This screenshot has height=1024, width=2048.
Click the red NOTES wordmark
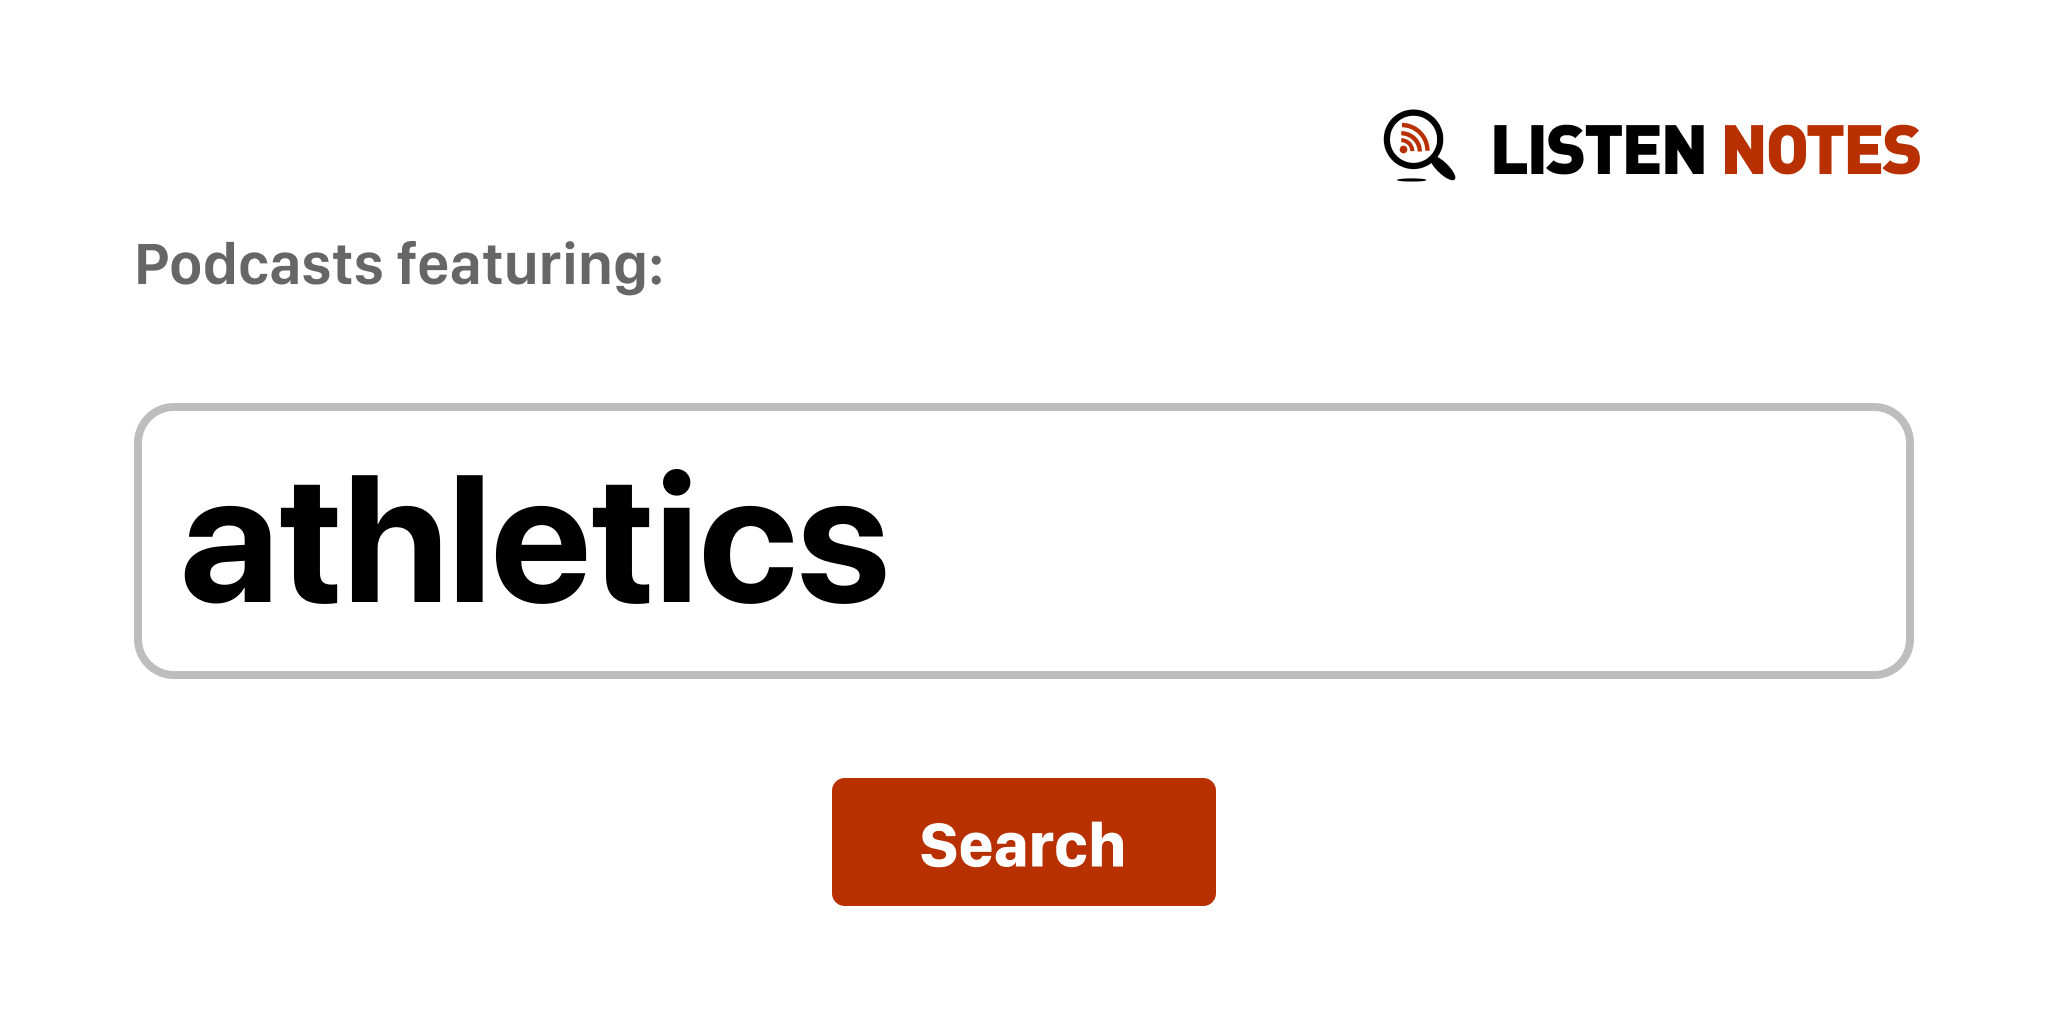1820,151
